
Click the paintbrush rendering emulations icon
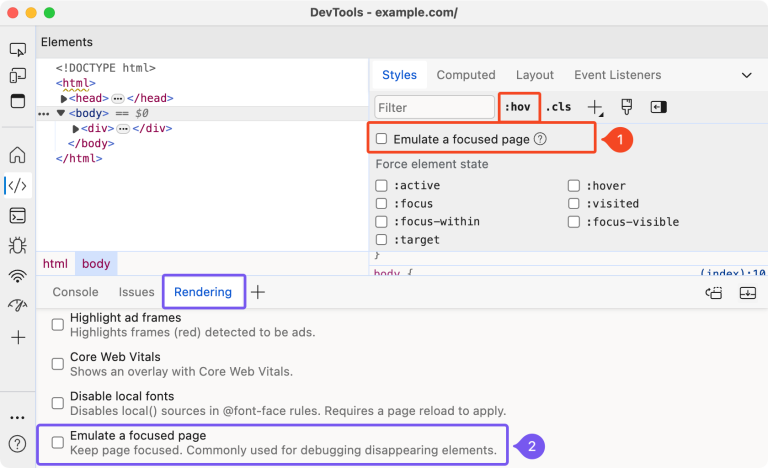click(627, 107)
